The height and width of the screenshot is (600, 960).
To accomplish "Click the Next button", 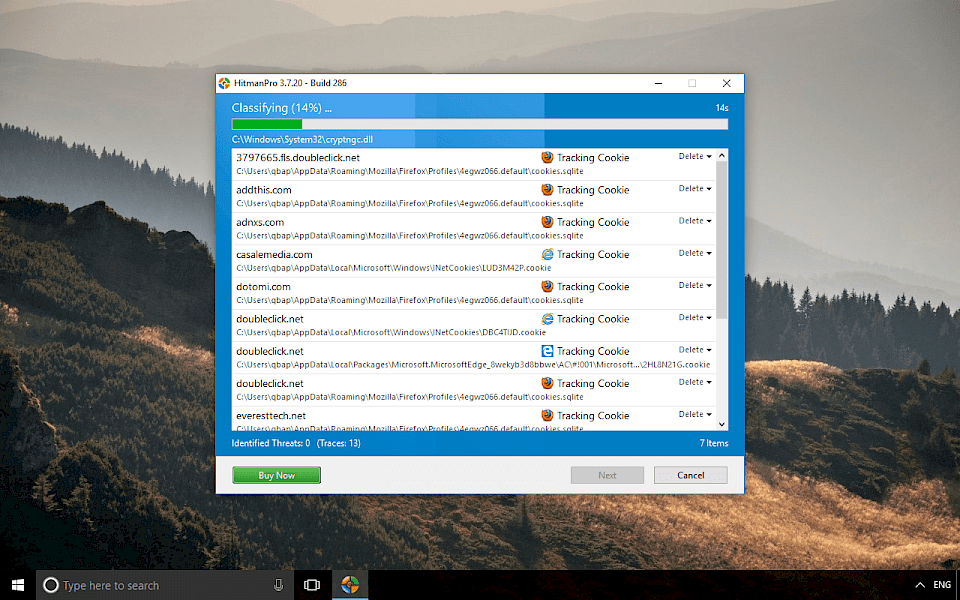I will (607, 475).
